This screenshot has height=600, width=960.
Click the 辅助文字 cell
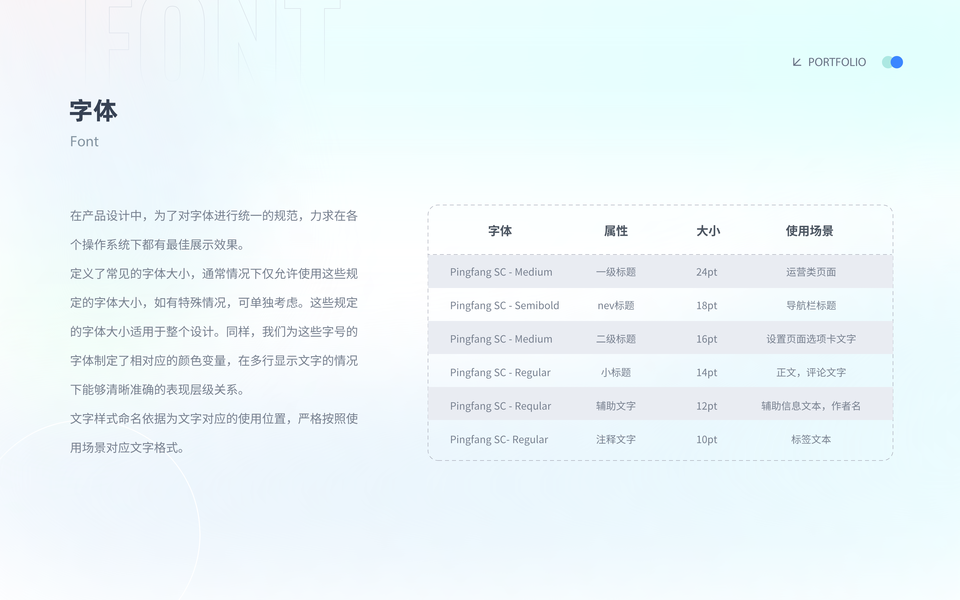coord(616,406)
